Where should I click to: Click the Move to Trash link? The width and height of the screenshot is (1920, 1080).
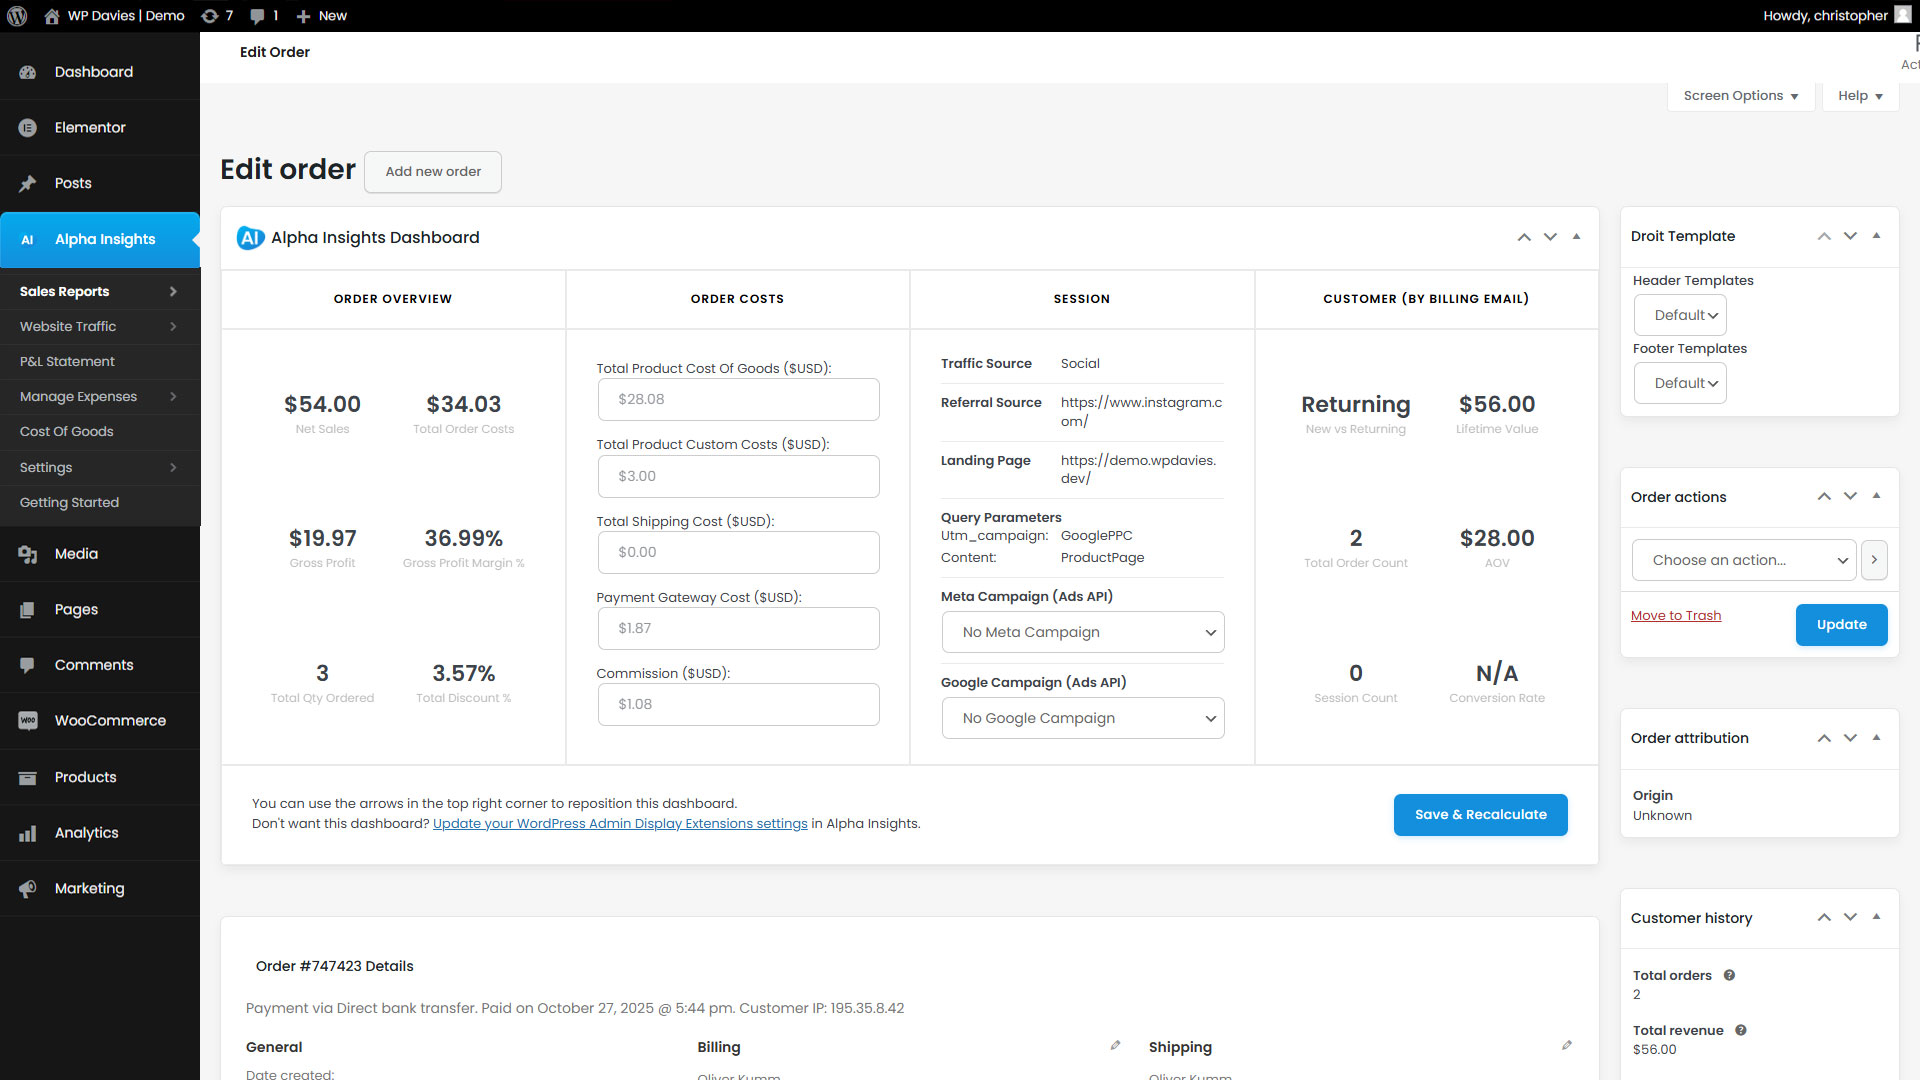[x=1675, y=616]
